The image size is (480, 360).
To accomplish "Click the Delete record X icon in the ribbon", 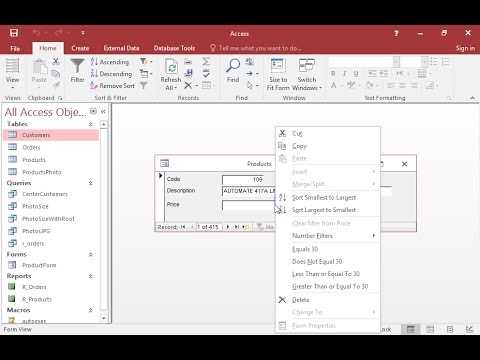I will tap(188, 86).
